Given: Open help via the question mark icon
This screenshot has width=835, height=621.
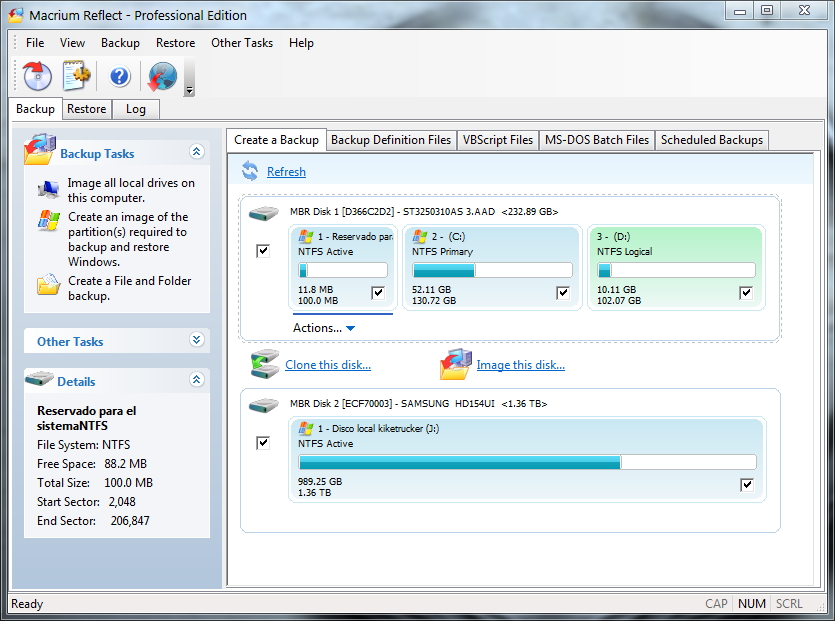Looking at the screenshot, I should coord(120,77).
